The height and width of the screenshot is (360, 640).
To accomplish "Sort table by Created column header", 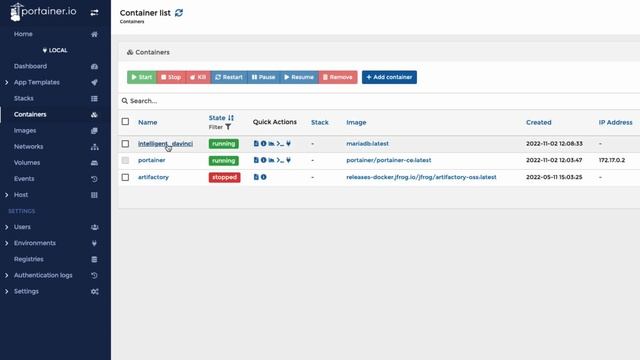I will coord(538,122).
